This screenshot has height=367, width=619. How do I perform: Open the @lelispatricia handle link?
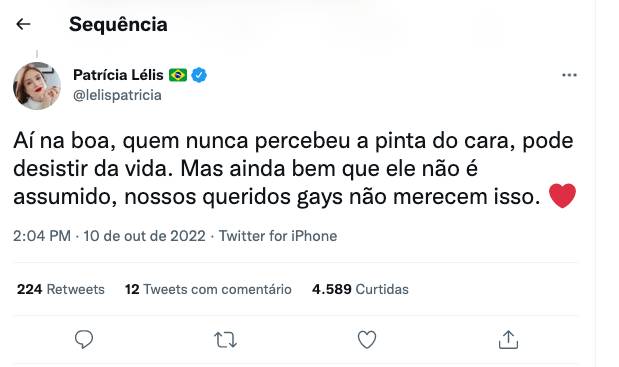pos(117,95)
